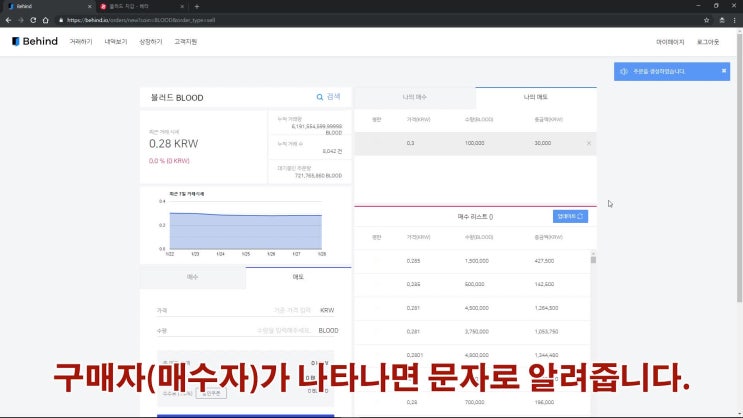The width and height of the screenshot is (743, 418).
Task: Select buy list row with 700,000 quantity
Action: click(472, 402)
